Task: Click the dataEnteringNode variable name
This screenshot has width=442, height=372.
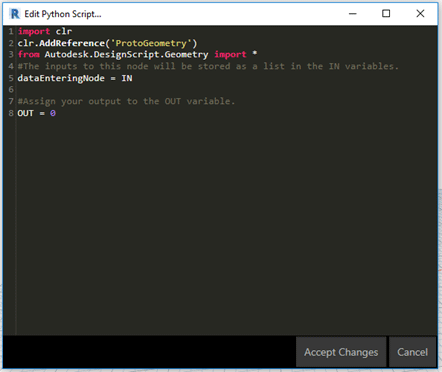Action: click(x=61, y=78)
